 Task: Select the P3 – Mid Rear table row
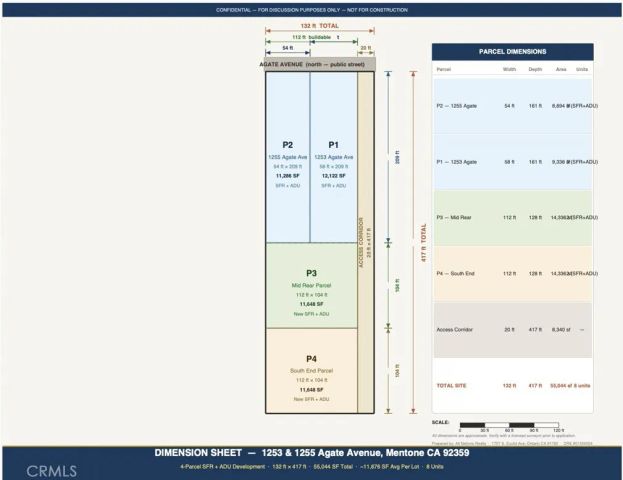513,217
